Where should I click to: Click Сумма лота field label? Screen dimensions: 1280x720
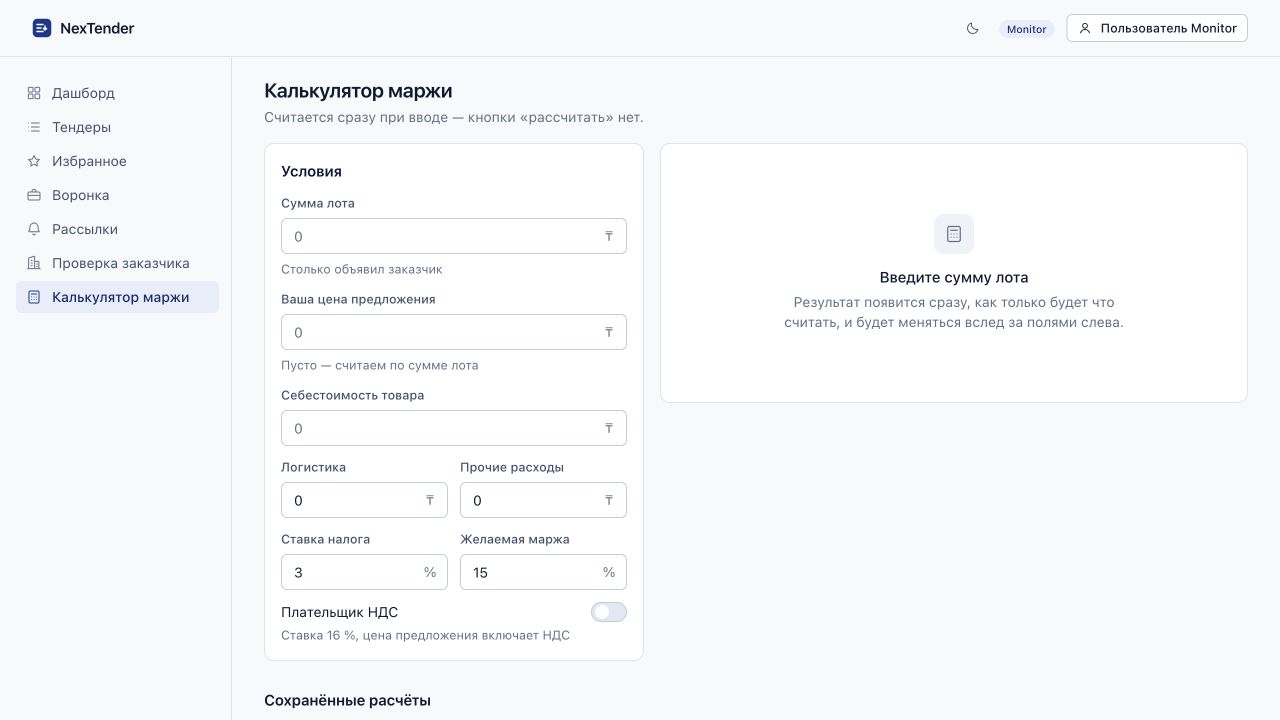[x=318, y=203]
